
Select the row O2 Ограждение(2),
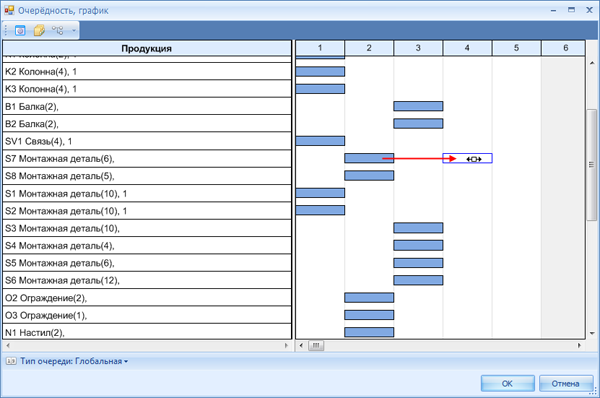click(x=147, y=298)
